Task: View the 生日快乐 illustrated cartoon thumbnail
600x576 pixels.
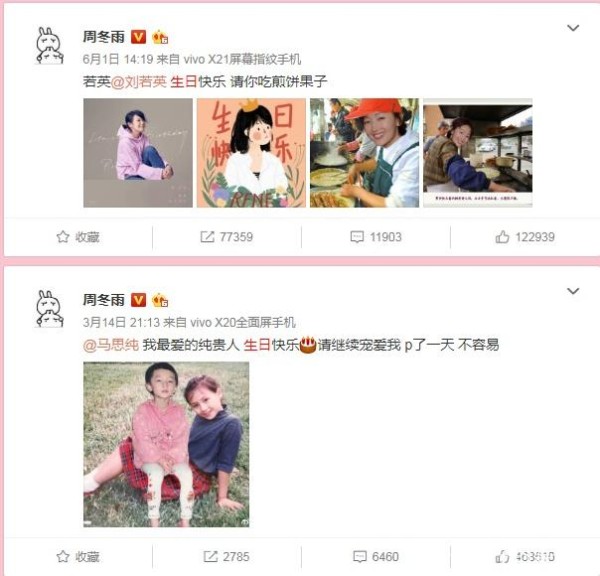Action: pyautogui.click(x=251, y=153)
